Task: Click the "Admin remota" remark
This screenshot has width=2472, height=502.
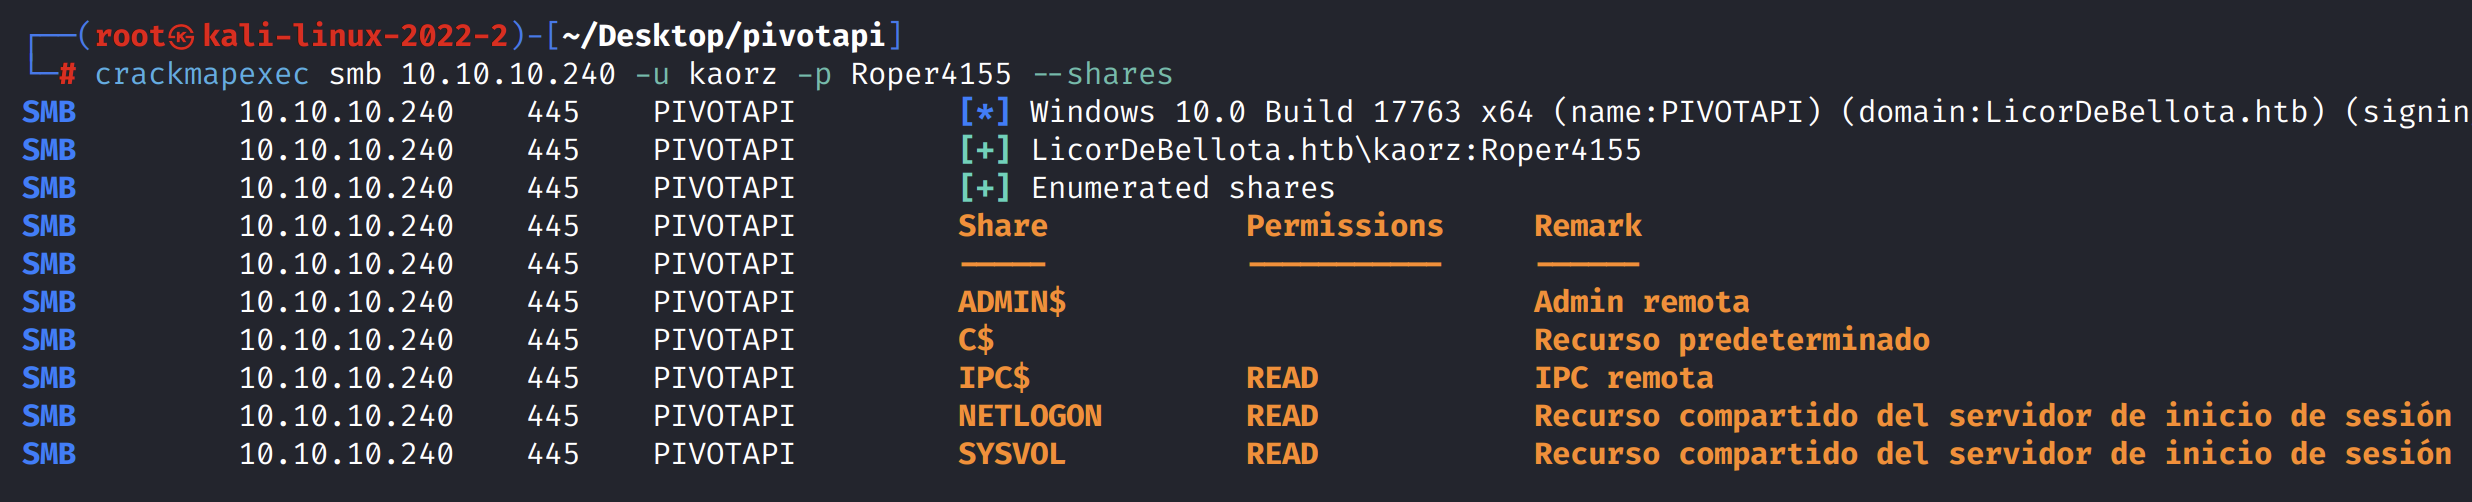Action: (1641, 302)
